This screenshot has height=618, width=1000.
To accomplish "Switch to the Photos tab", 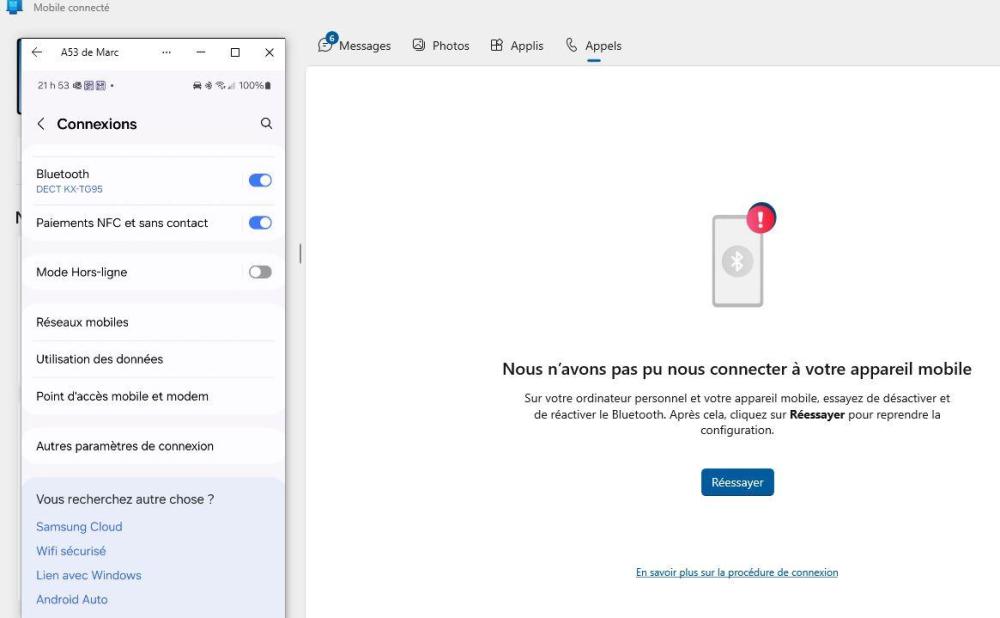I will (x=441, y=46).
